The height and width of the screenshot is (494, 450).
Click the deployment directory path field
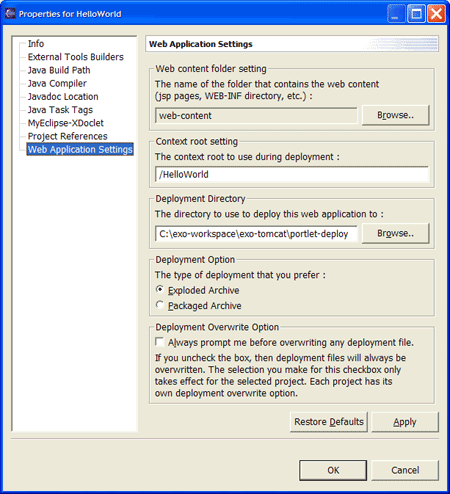coord(256,234)
